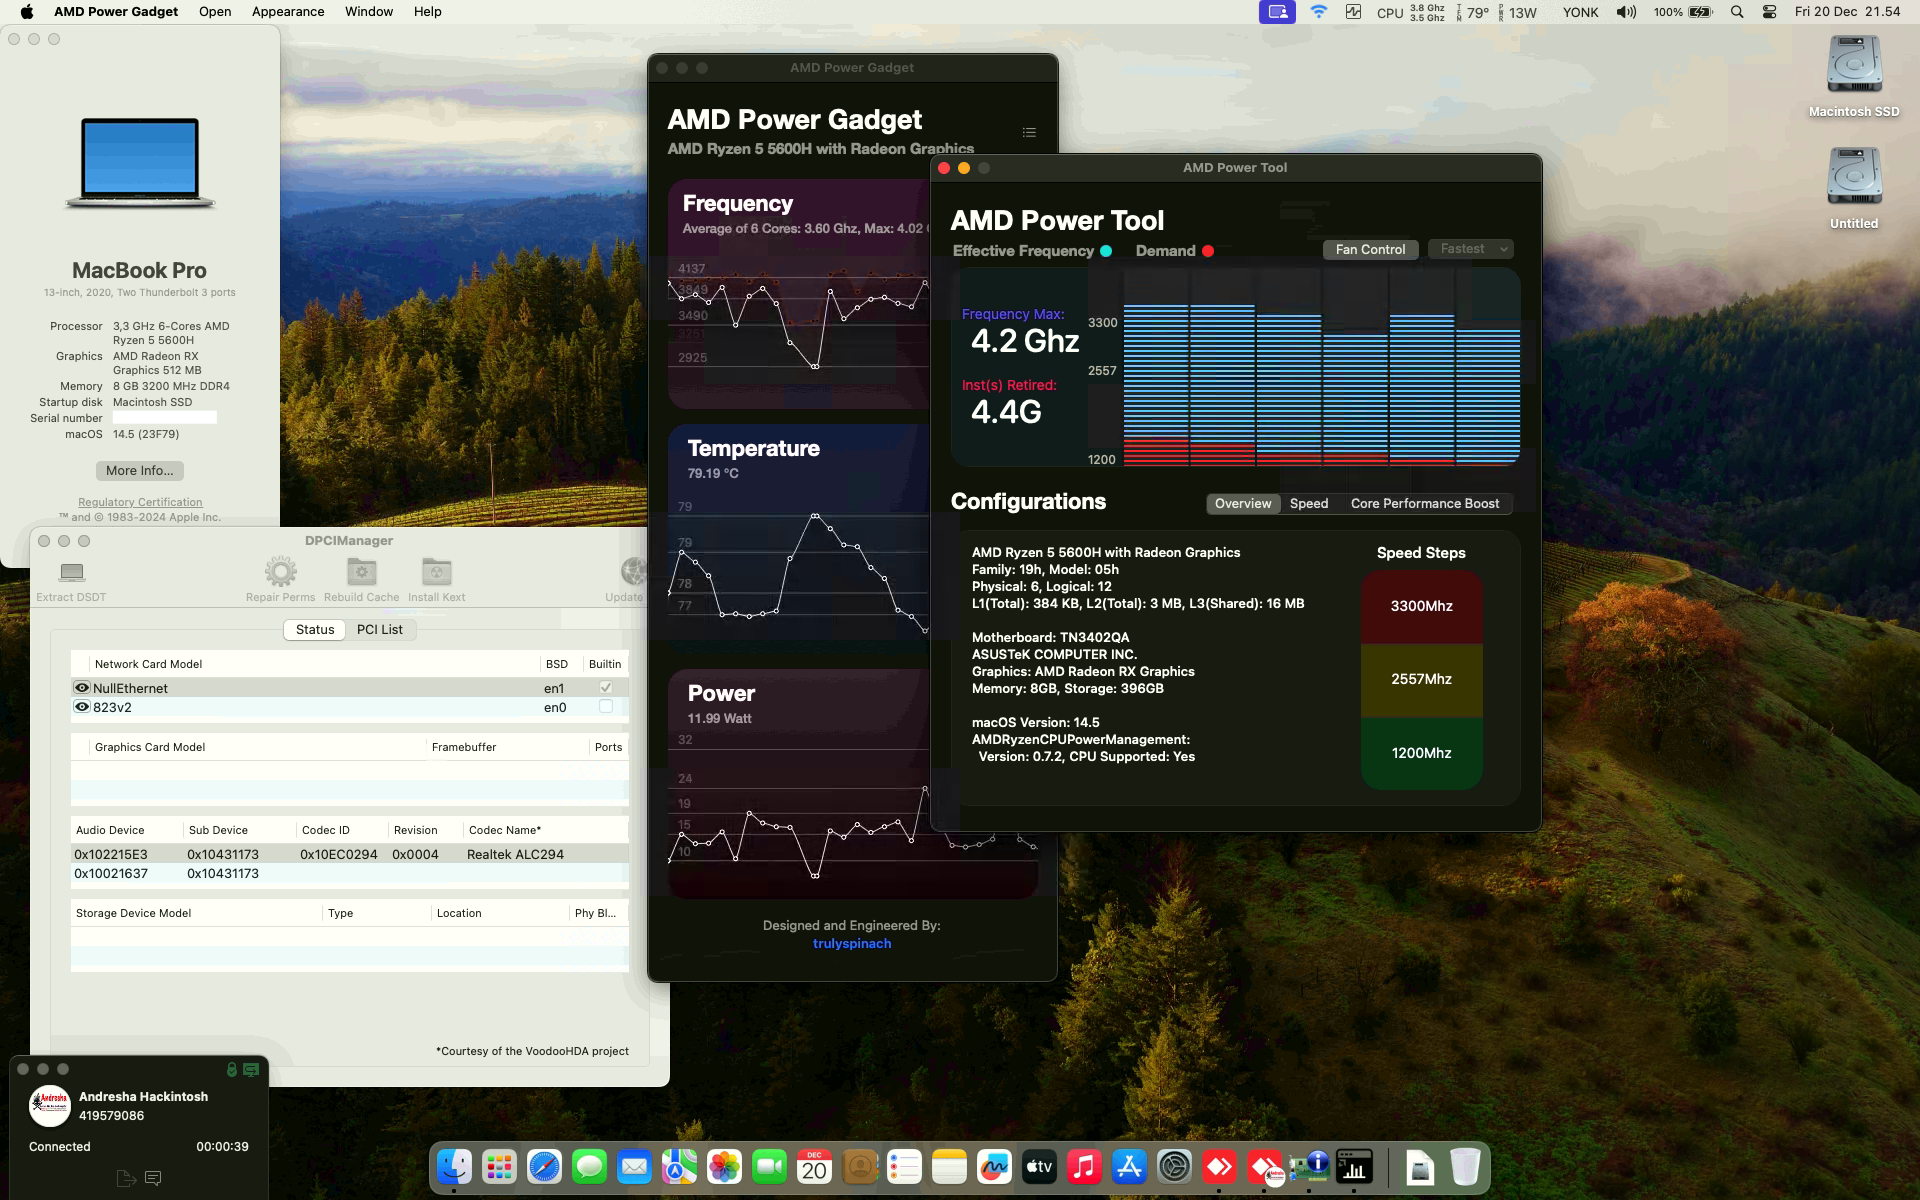The width and height of the screenshot is (1920, 1200).
Task: Open the Help menu
Action: click(x=428, y=12)
